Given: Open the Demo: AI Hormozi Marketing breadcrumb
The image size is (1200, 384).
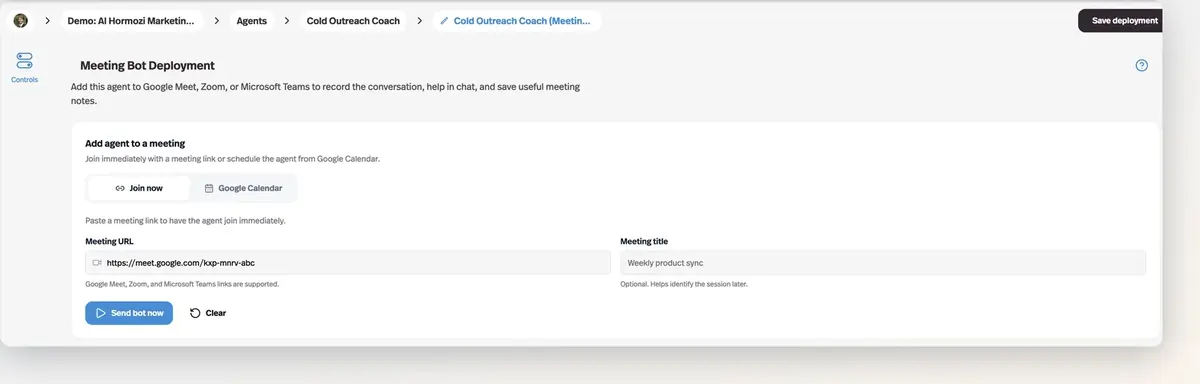Looking at the screenshot, I should pyautogui.click(x=131, y=21).
